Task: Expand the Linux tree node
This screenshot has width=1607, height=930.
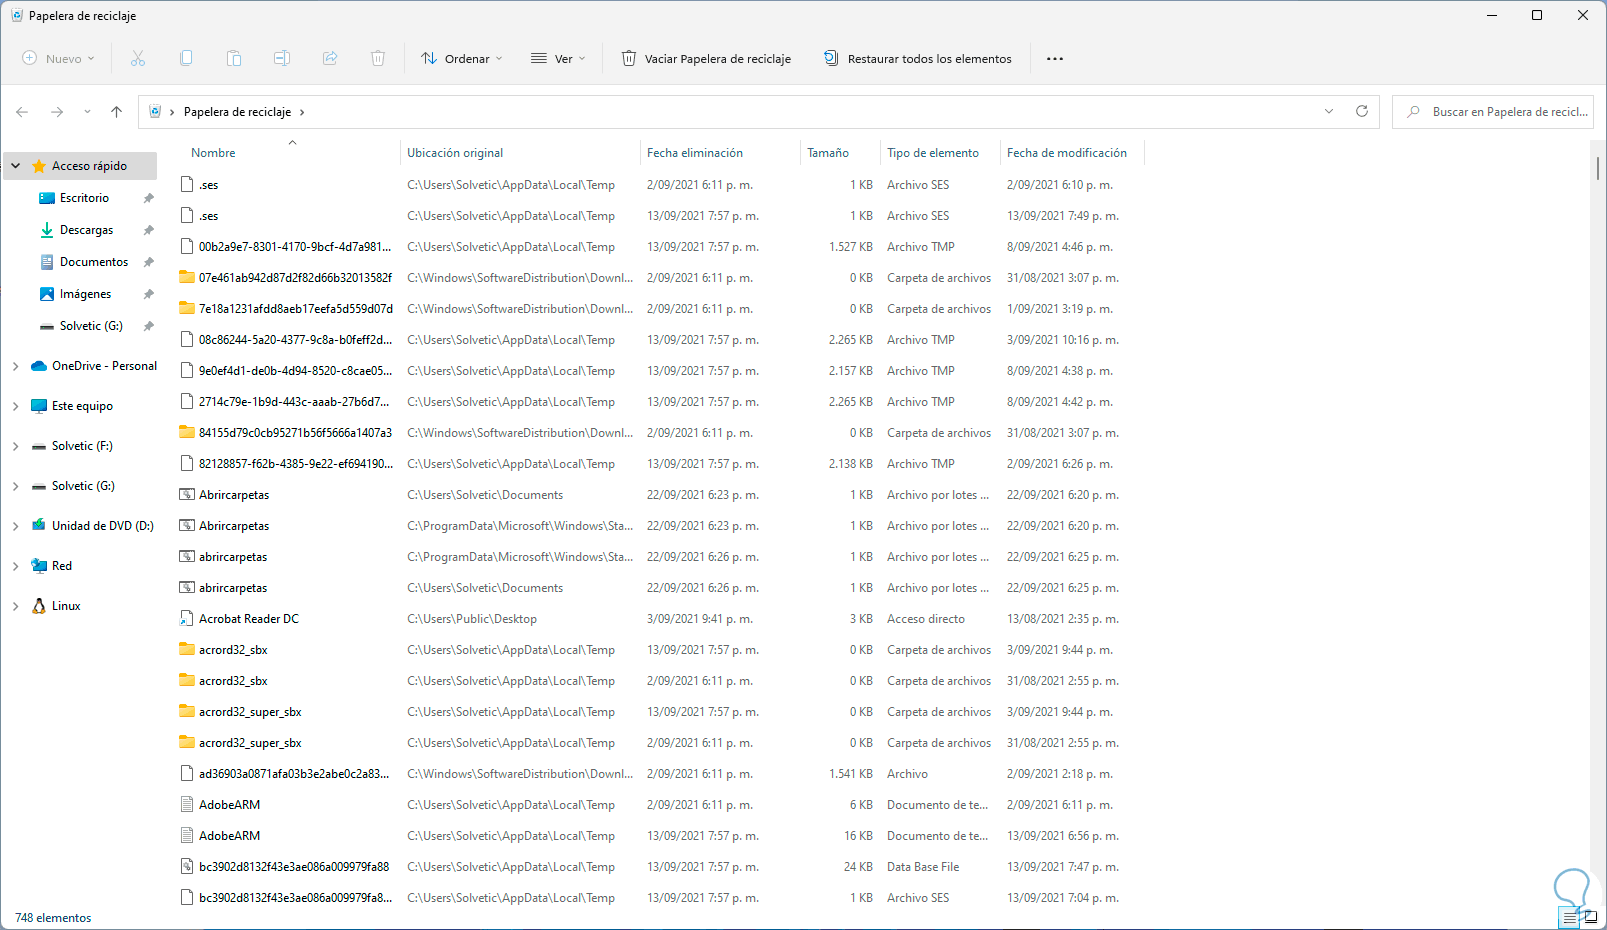Action: (16, 606)
